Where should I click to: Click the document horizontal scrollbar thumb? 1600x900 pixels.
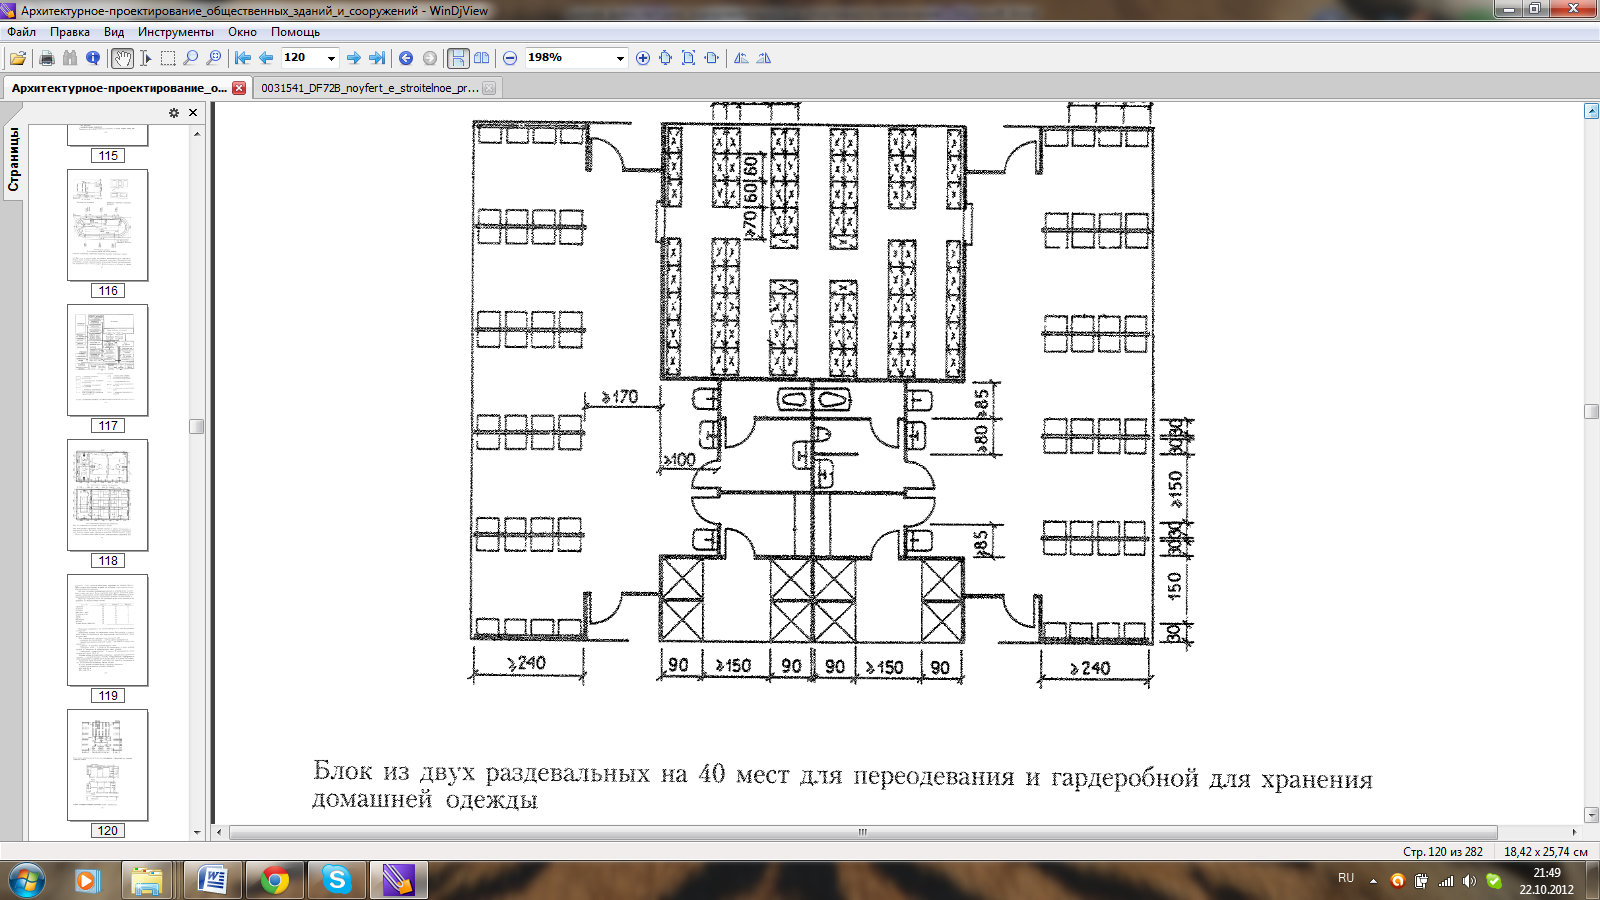(x=863, y=832)
